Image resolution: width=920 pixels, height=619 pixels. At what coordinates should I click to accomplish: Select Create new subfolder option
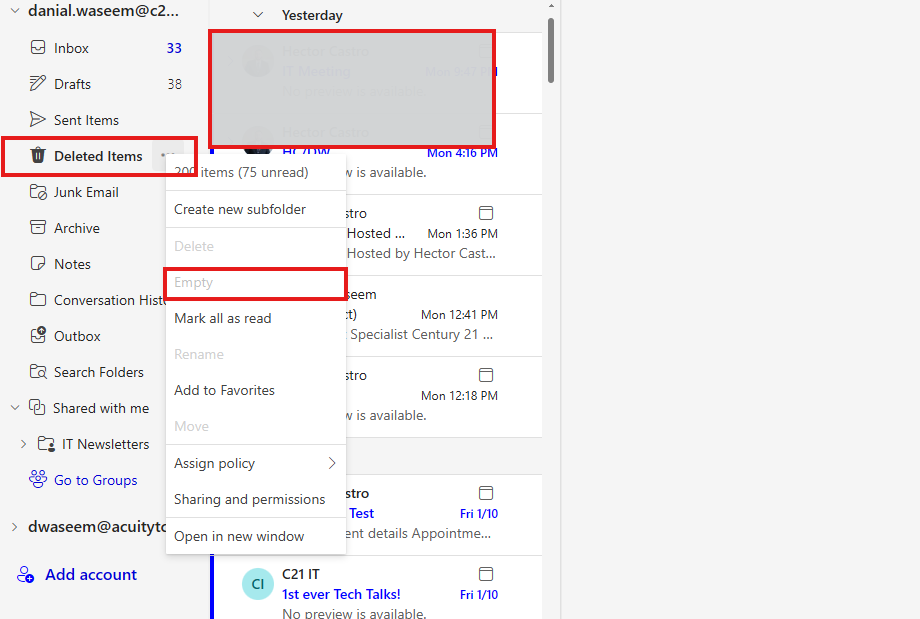point(240,209)
